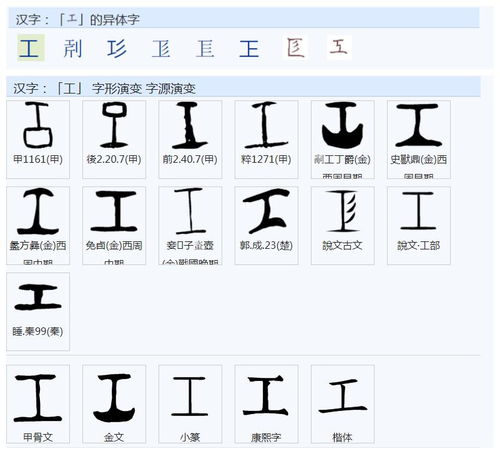Open the 工丁爵(金) bronze glyph thumbnail
The height and width of the screenshot is (454, 500).
pyautogui.click(x=343, y=139)
